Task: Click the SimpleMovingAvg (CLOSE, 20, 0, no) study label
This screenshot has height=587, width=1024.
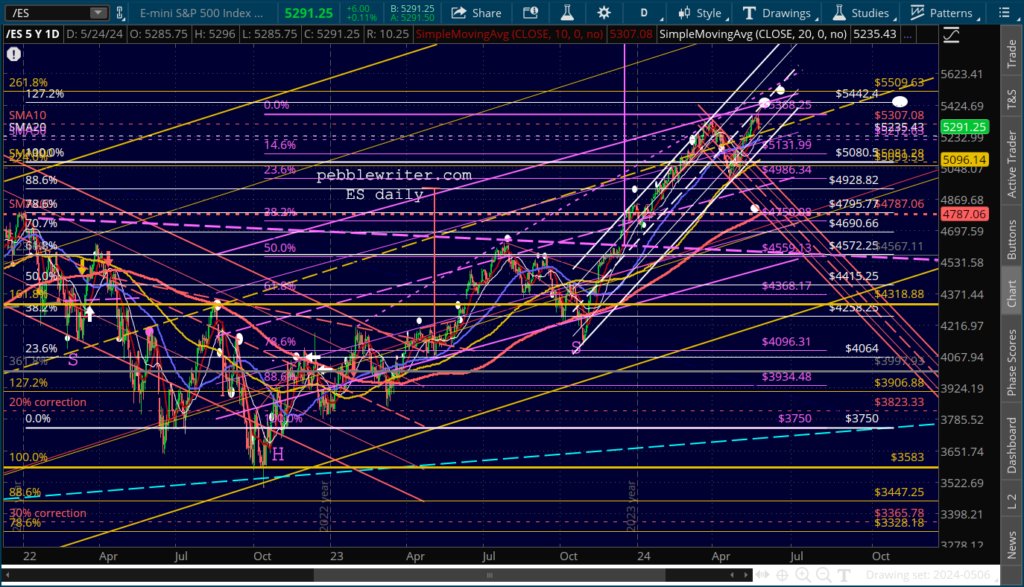Action: 752,34
